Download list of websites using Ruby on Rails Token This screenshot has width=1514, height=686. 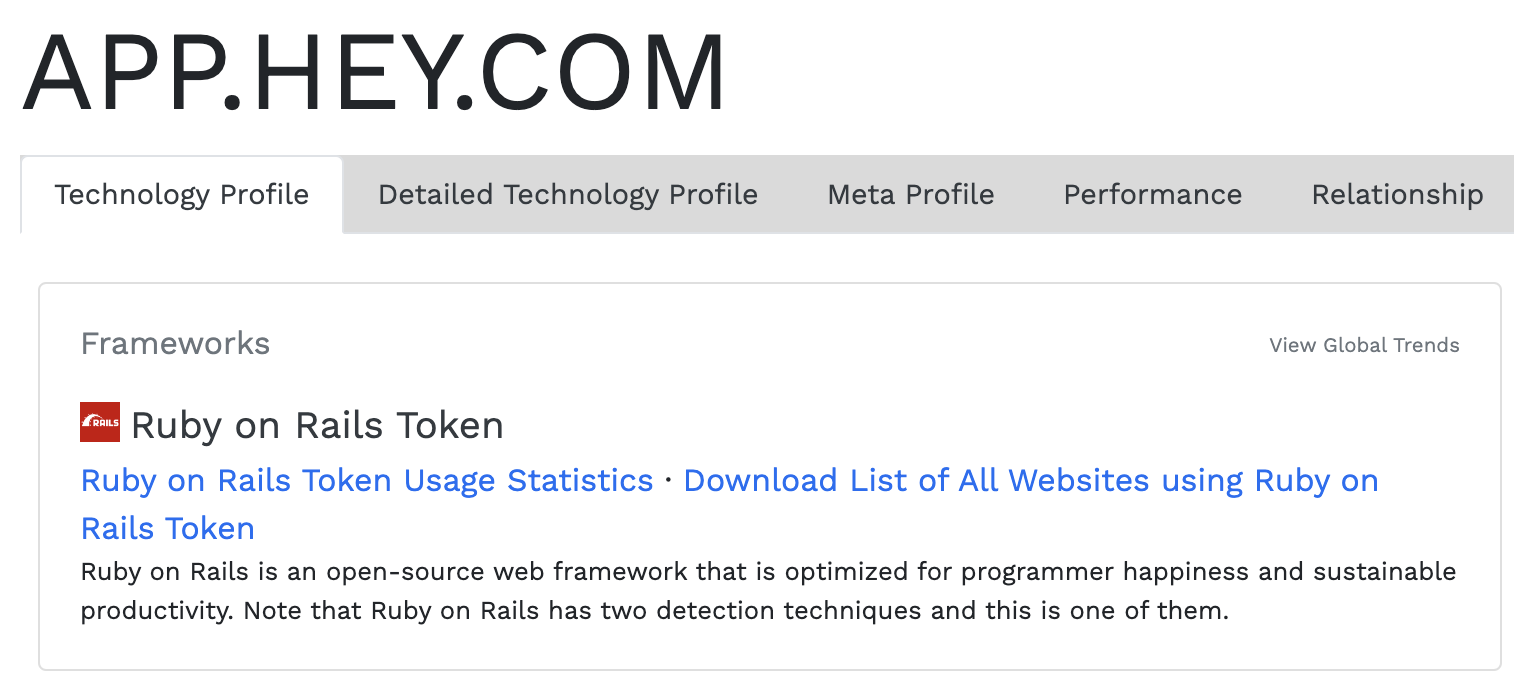[1030, 481]
